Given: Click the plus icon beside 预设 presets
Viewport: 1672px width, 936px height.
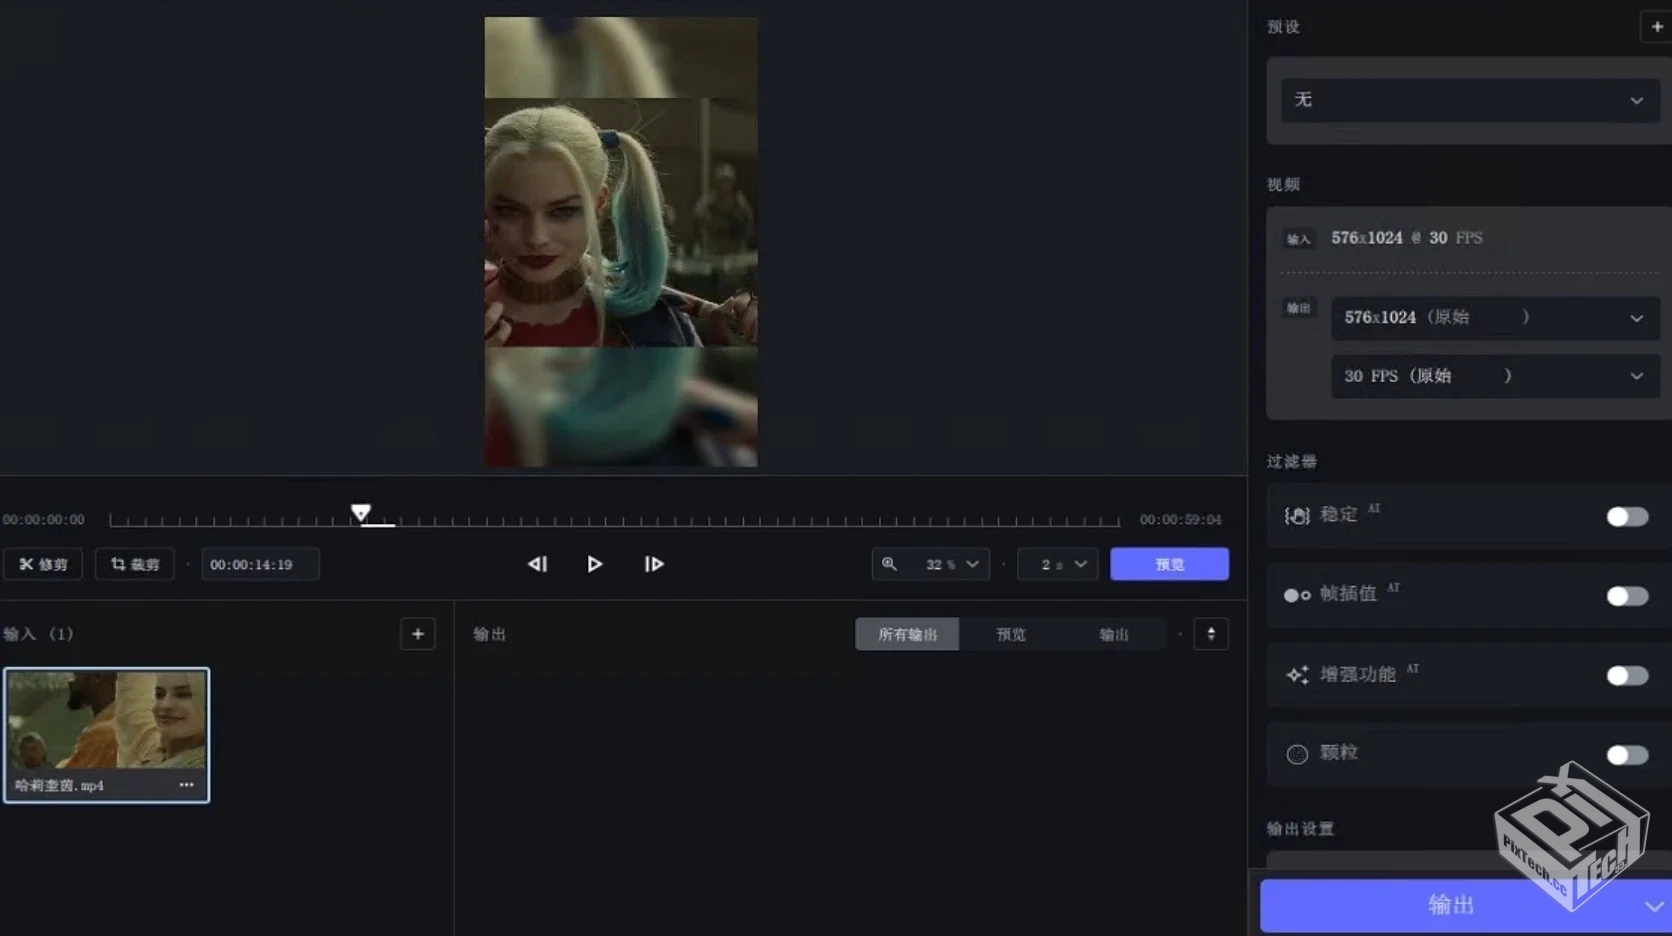Looking at the screenshot, I should click(x=1656, y=27).
